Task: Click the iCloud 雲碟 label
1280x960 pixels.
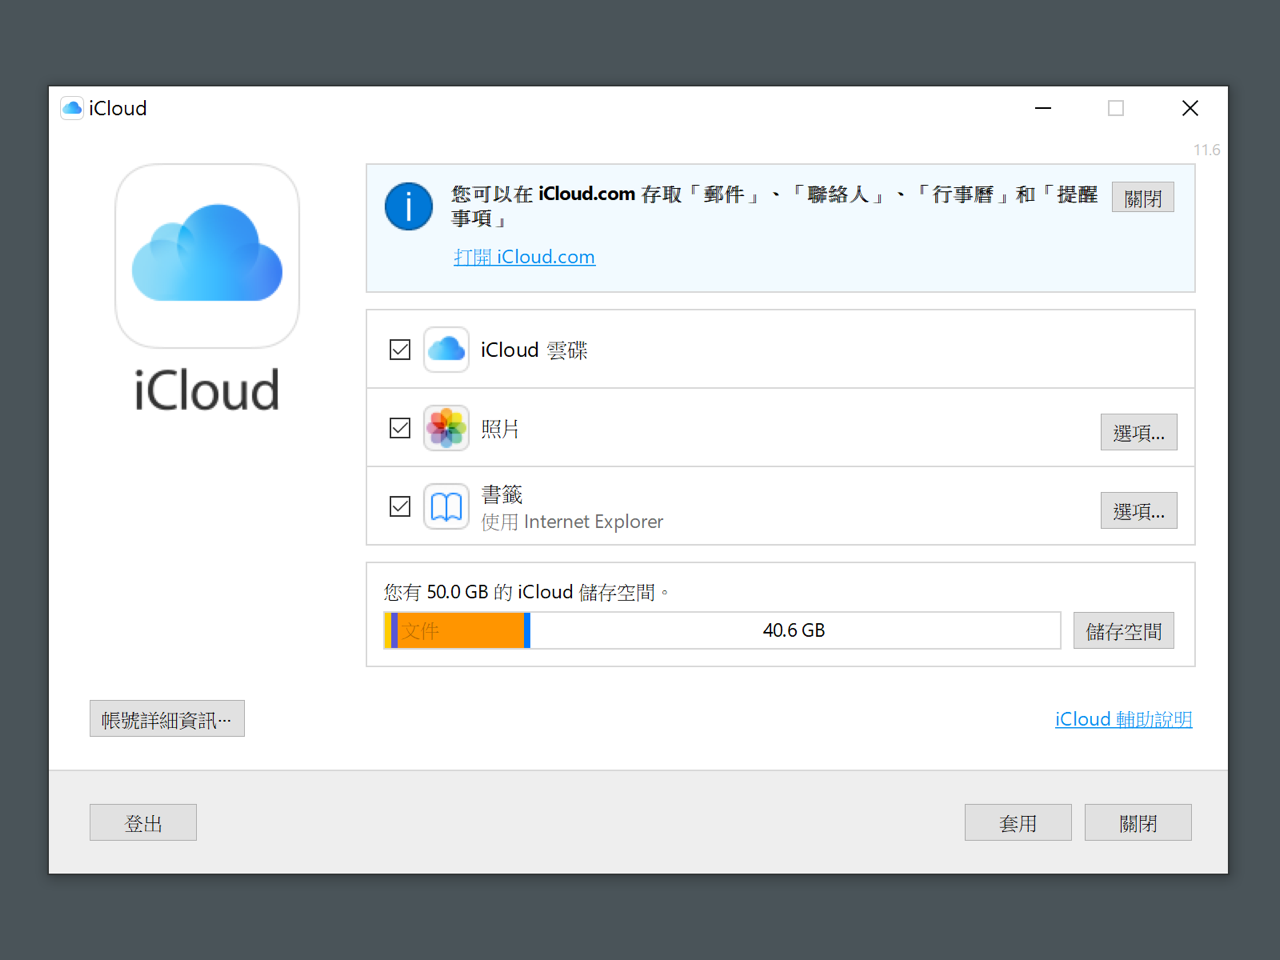Action: click(x=534, y=350)
